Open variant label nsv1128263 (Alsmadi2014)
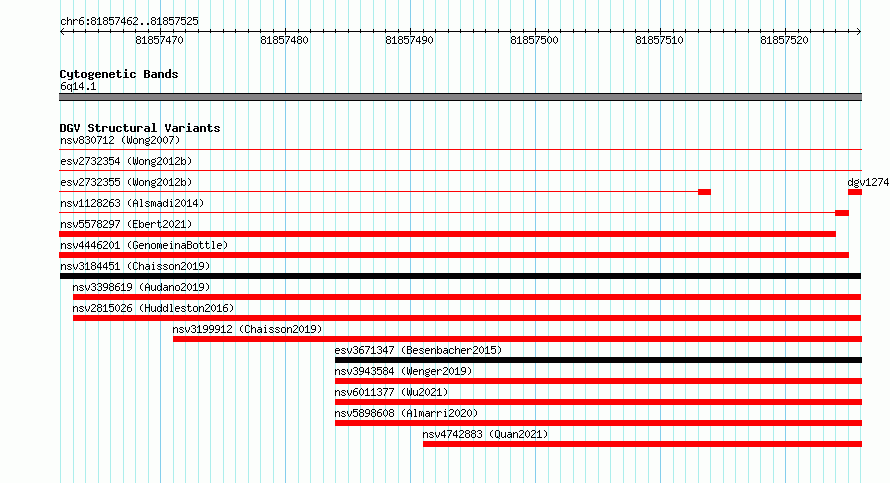 (132, 203)
